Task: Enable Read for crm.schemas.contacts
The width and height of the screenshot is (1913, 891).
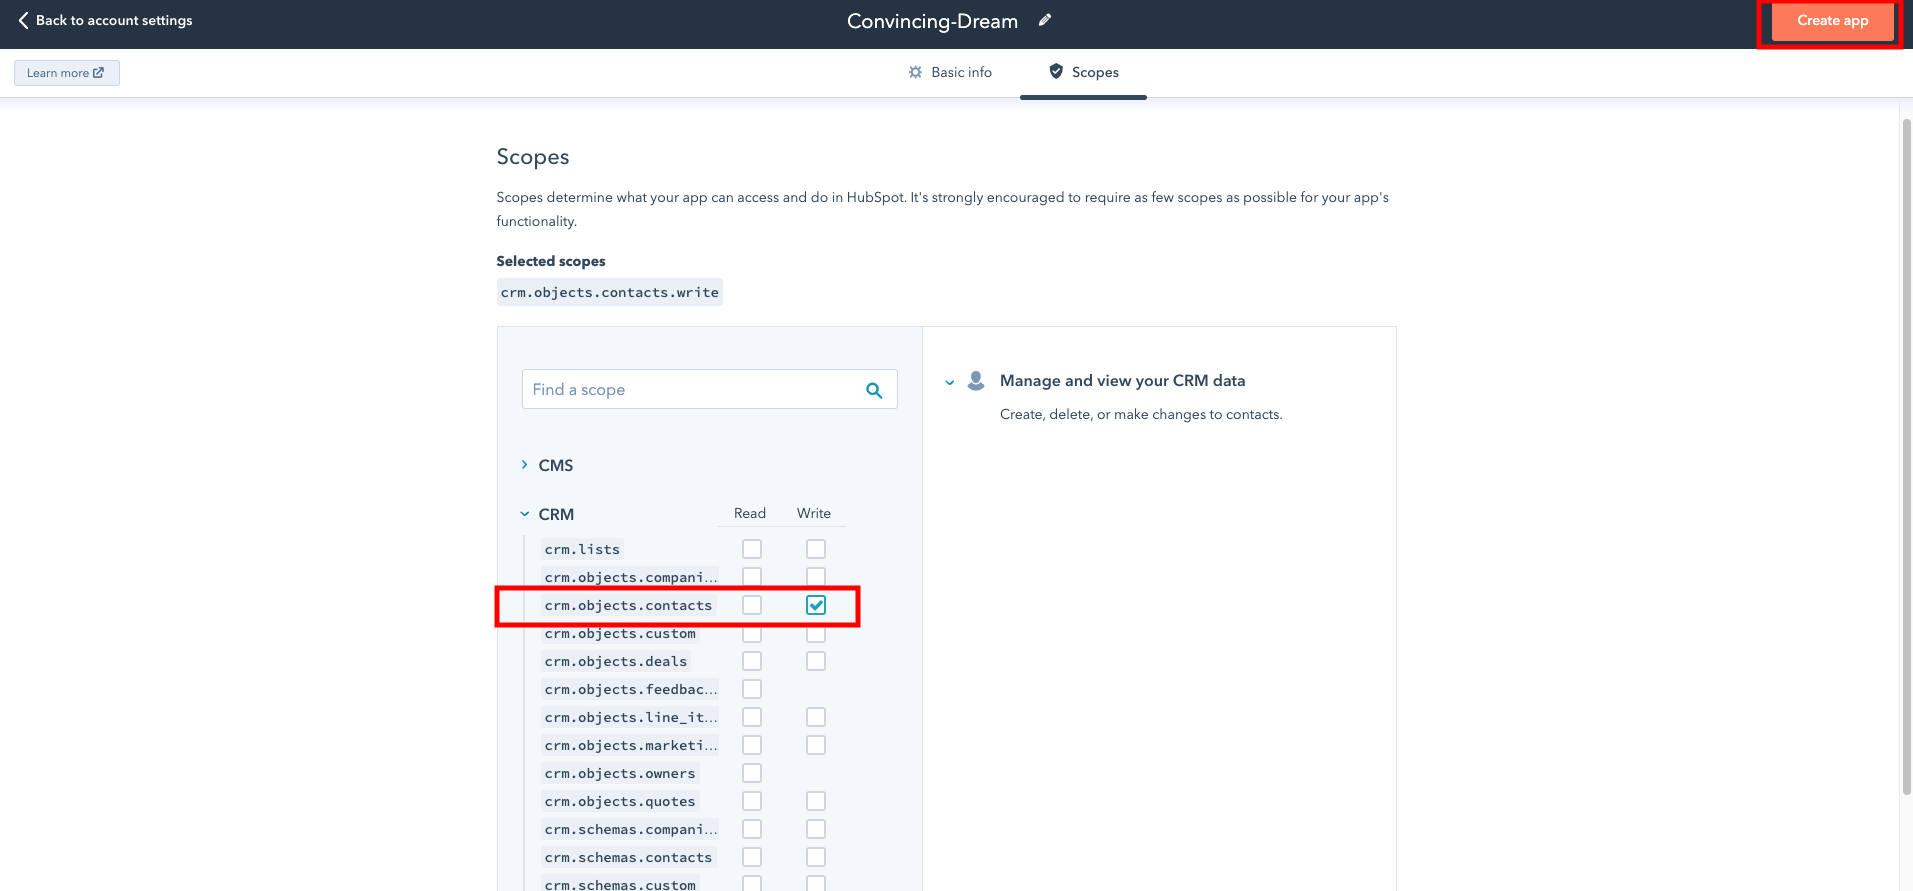Action: (752, 857)
